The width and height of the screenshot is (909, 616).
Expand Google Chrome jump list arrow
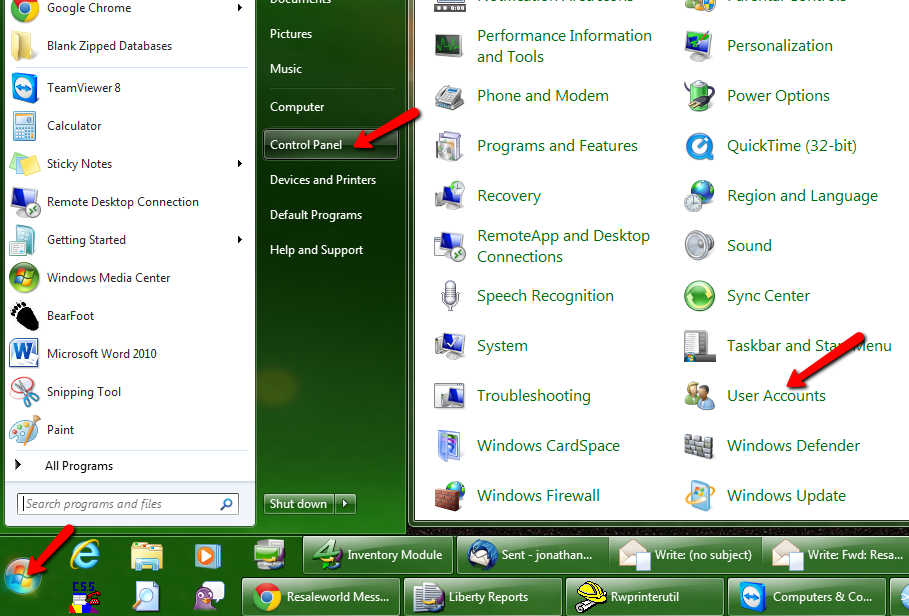[240, 8]
